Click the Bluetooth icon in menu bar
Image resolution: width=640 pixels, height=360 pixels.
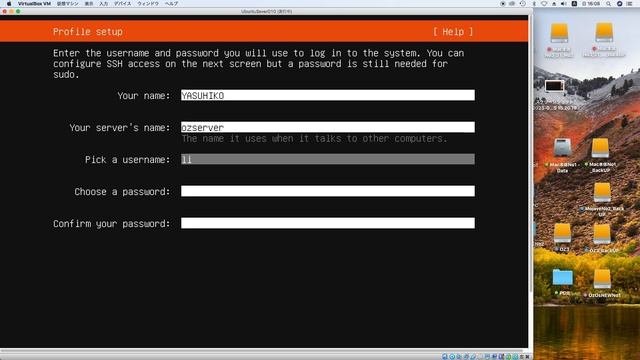pos(534,3)
